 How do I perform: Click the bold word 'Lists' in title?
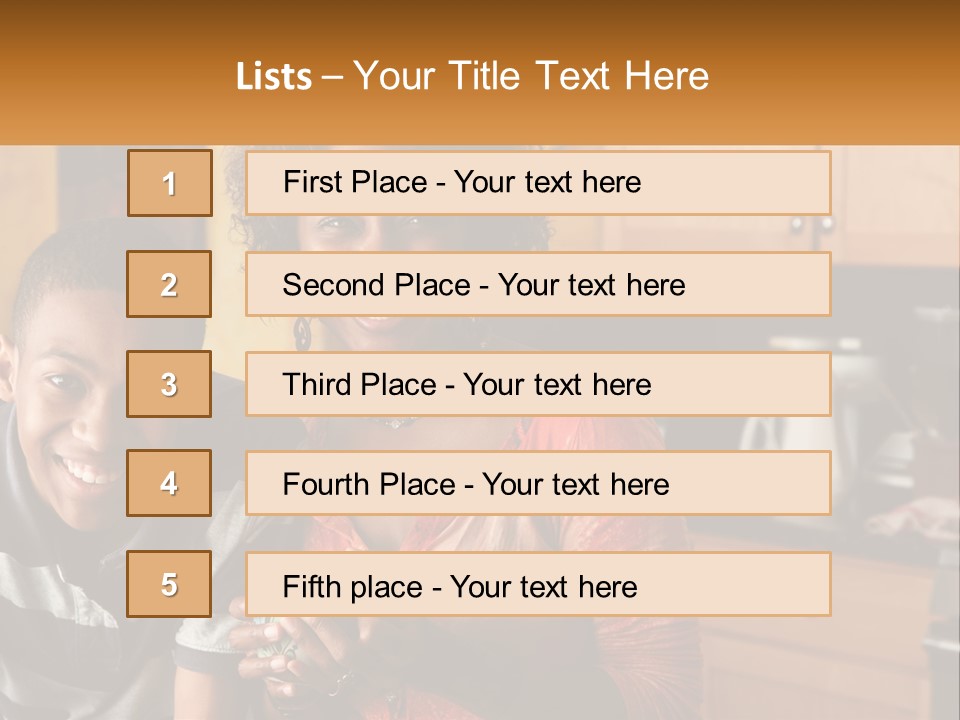(273, 76)
